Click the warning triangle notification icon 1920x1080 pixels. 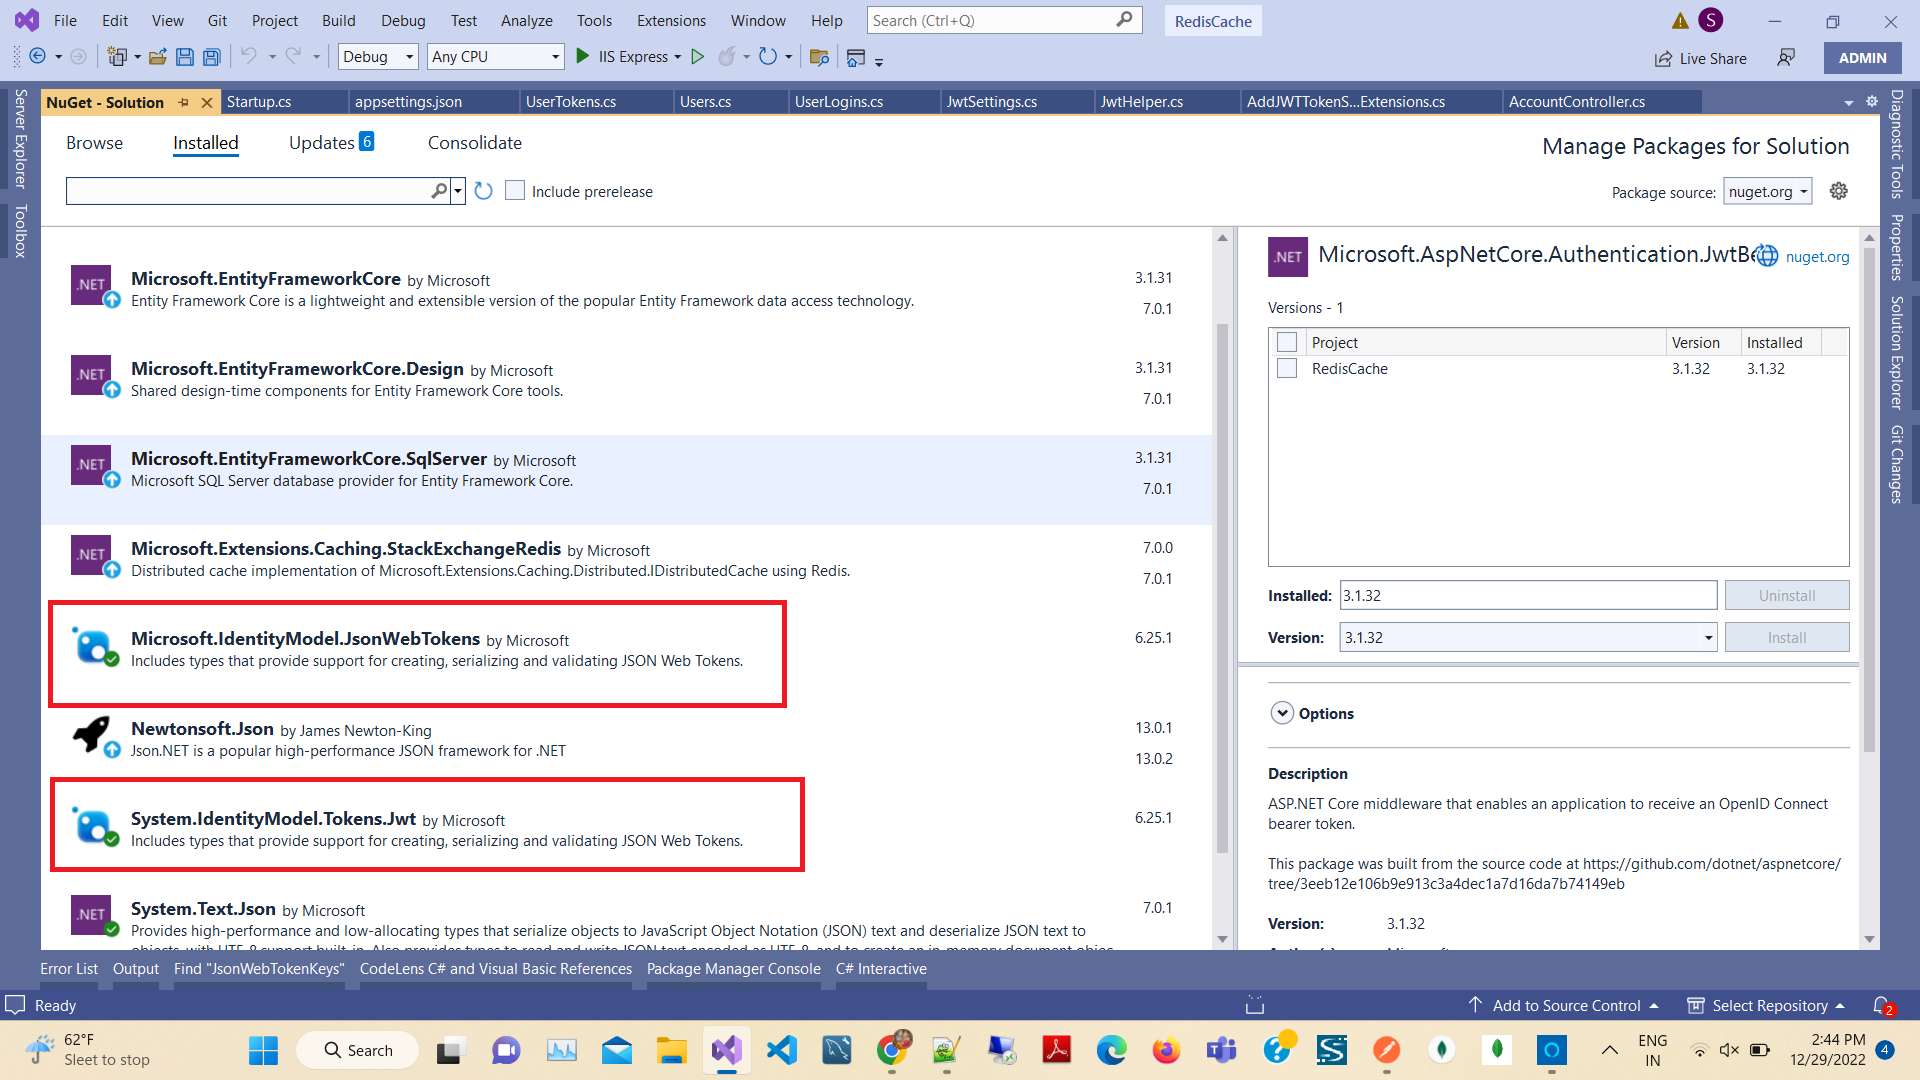(1680, 21)
